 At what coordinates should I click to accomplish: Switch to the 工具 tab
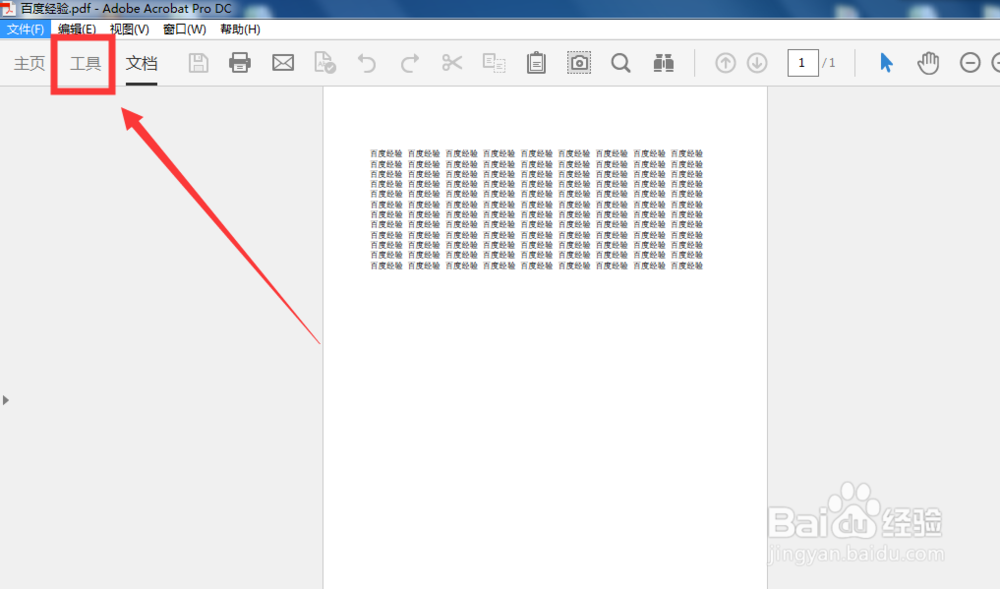85,63
